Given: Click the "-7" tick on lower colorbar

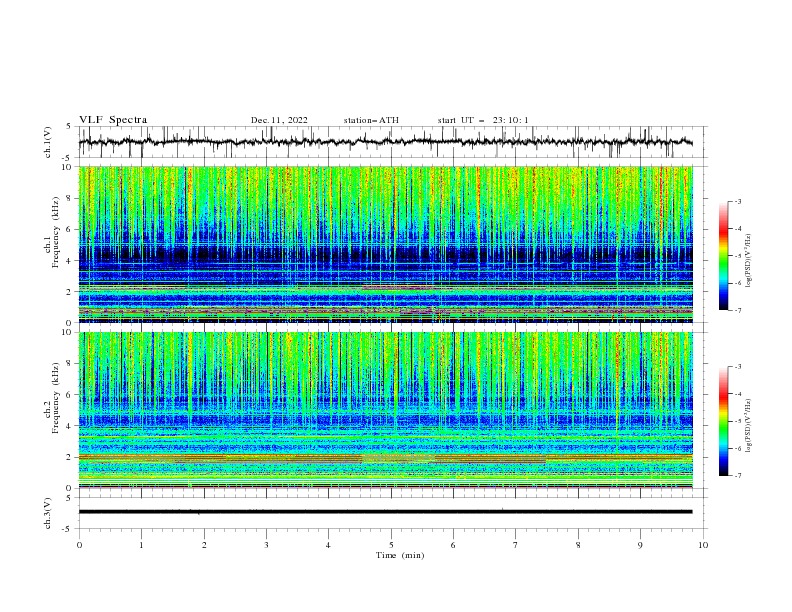Looking at the screenshot, I should coord(738,476).
